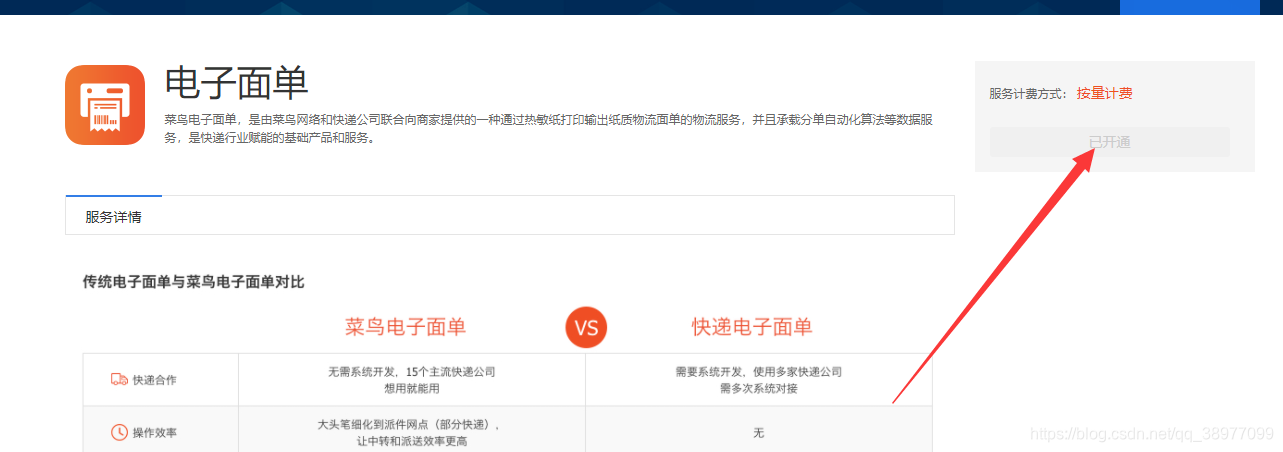Click the orange VS circle badge
Viewport: 1283px width, 452px height.
[x=586, y=328]
